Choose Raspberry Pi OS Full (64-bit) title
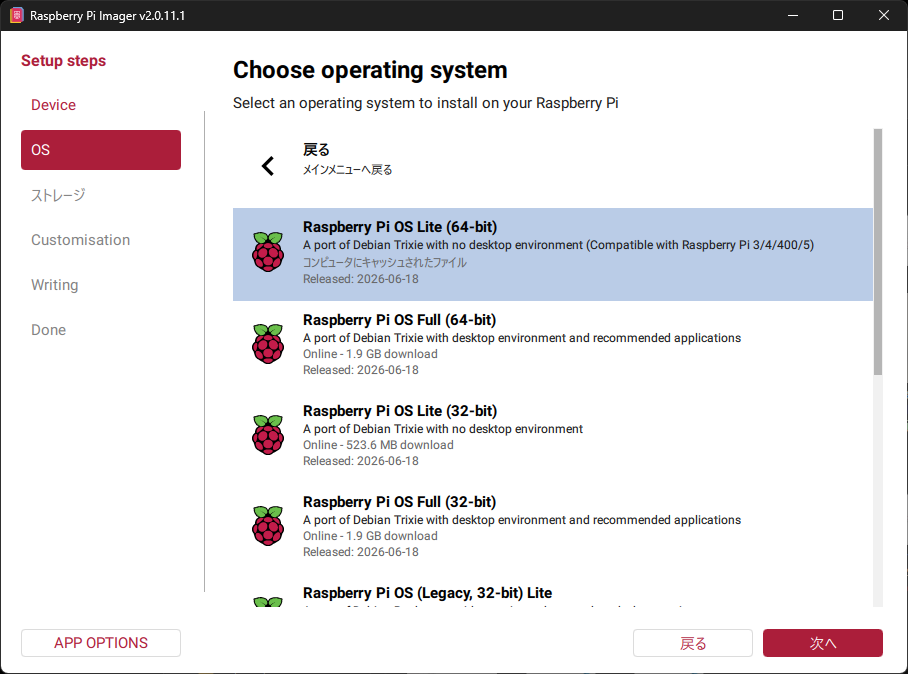This screenshot has width=908, height=674. [400, 320]
